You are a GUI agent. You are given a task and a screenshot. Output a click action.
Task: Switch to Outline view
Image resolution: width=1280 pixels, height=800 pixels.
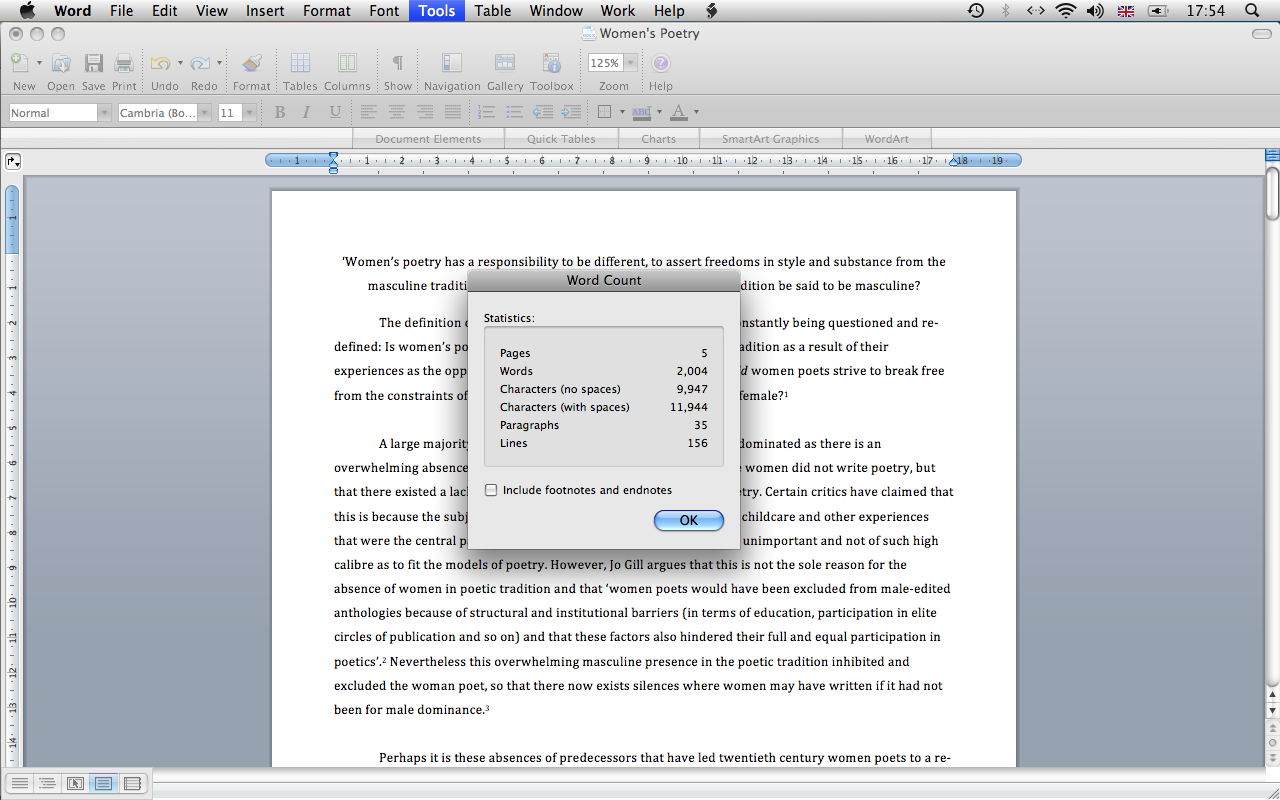click(46, 783)
